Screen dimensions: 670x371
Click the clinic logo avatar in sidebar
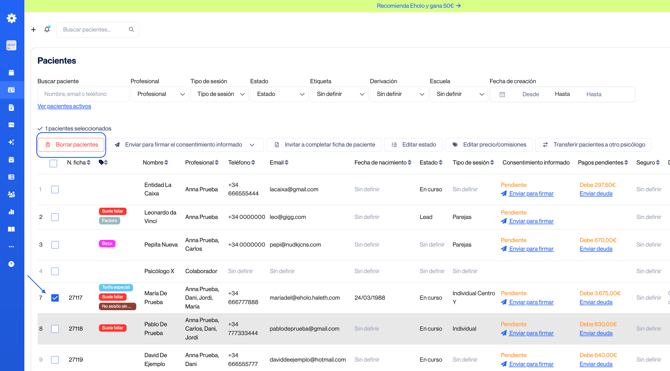tap(12, 45)
